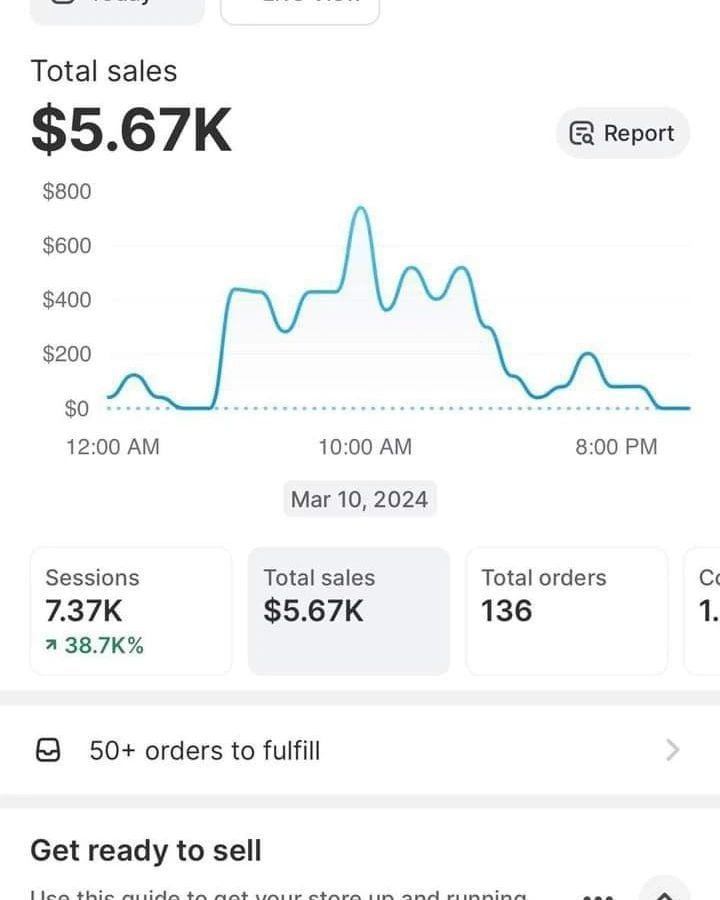Open the Today date range button
This screenshot has height=900, width=720.
click(x=117, y=8)
